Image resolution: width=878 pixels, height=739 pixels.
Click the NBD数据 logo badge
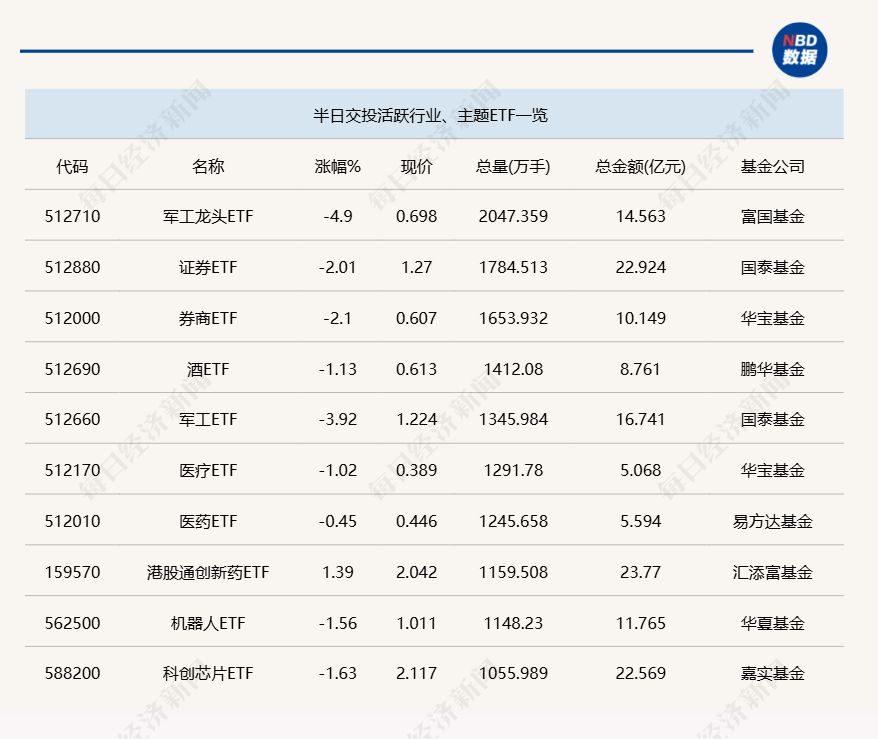[x=799, y=50]
